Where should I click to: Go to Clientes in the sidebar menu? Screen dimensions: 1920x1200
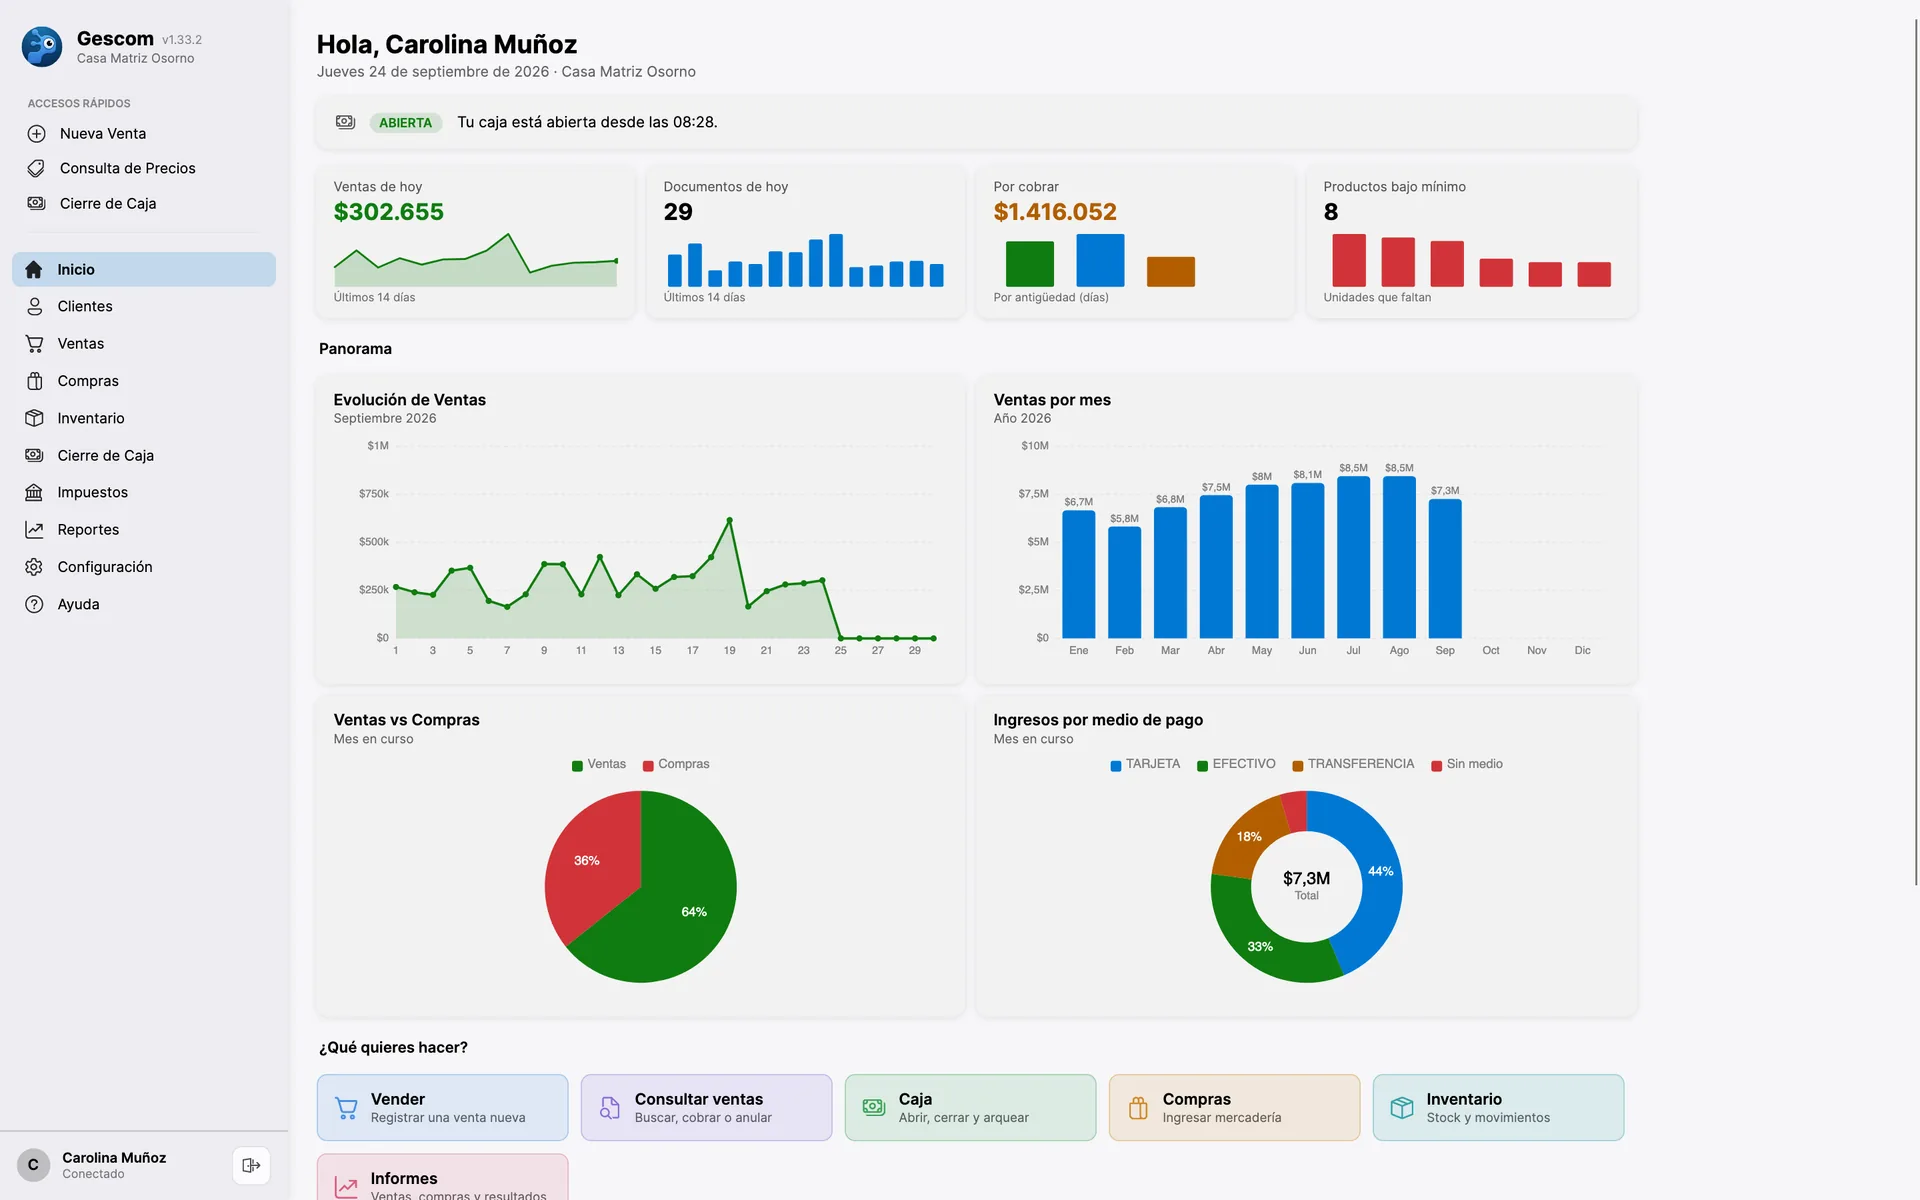[x=144, y=307]
